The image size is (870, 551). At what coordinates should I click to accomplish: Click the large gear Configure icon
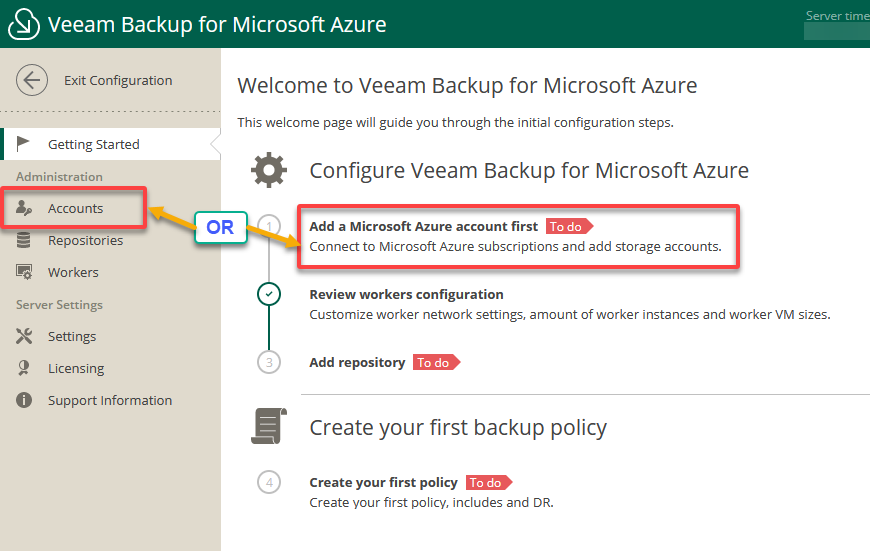tap(269, 170)
